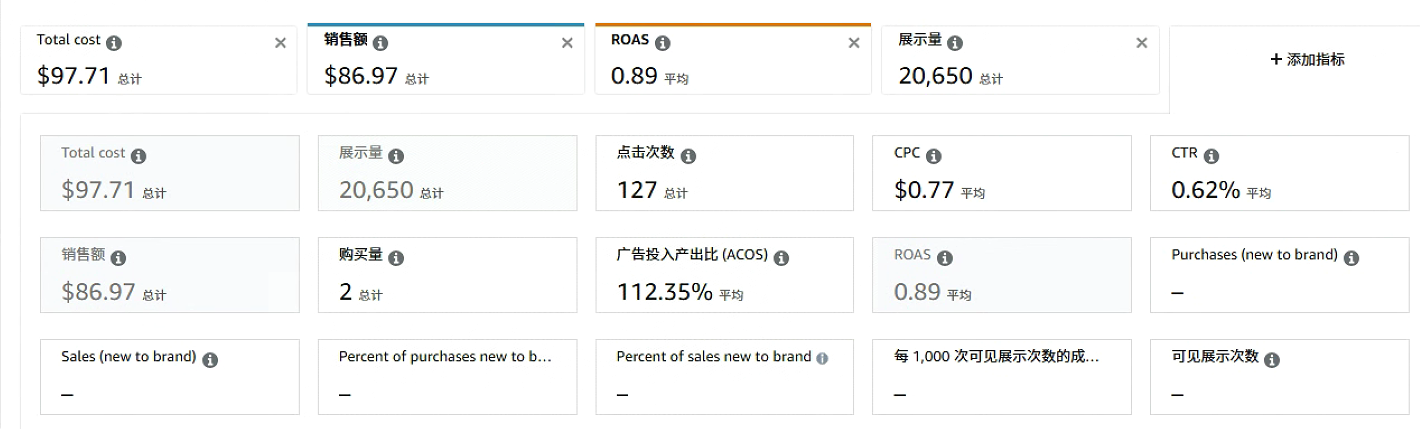Remove the 销售额 card from the top row
This screenshot has width=1420, height=429.
(x=567, y=43)
